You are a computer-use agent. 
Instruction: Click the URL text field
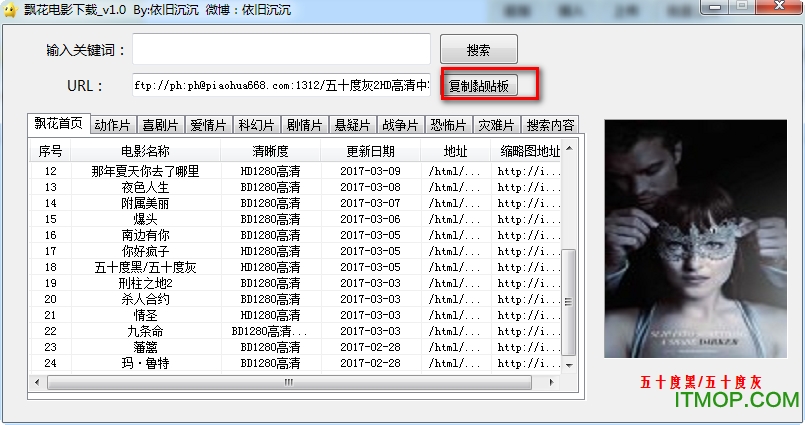pyautogui.click(x=281, y=85)
